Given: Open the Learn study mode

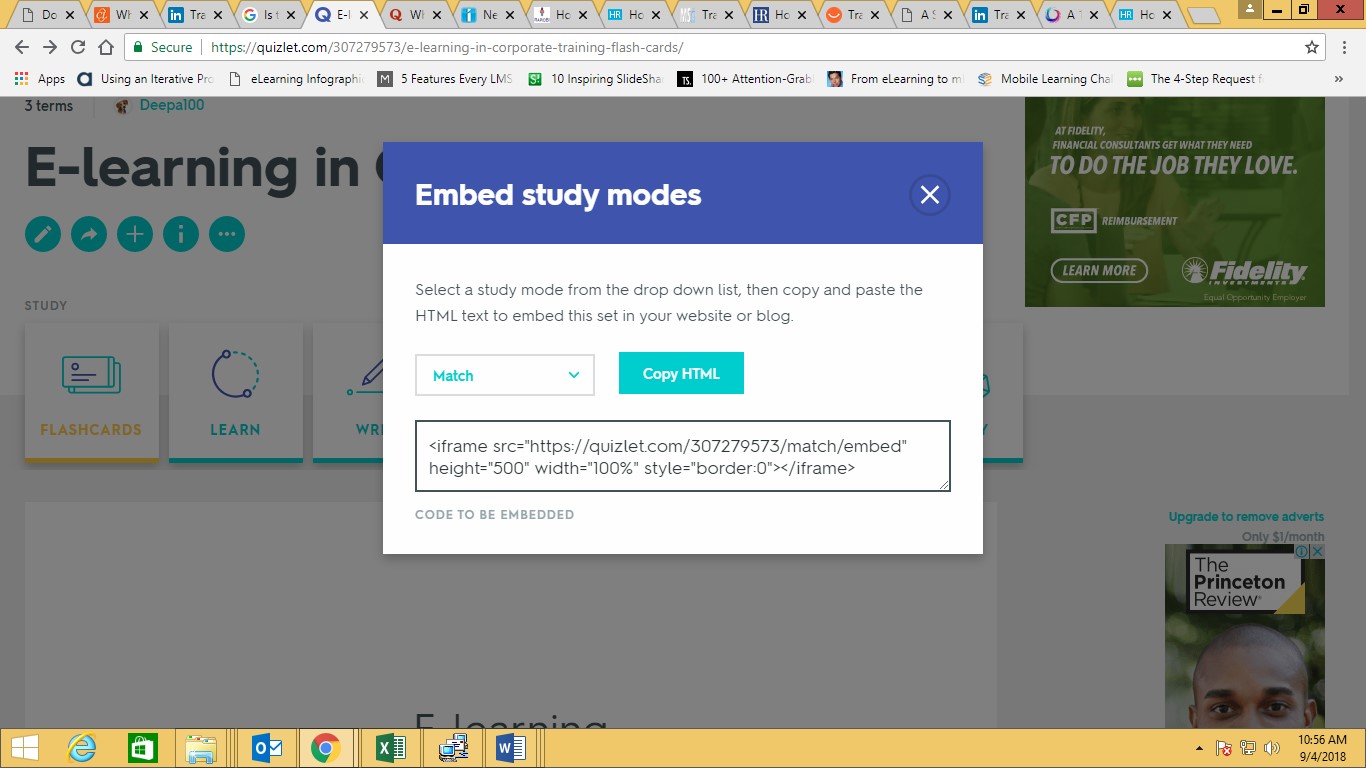Looking at the screenshot, I should point(235,390).
